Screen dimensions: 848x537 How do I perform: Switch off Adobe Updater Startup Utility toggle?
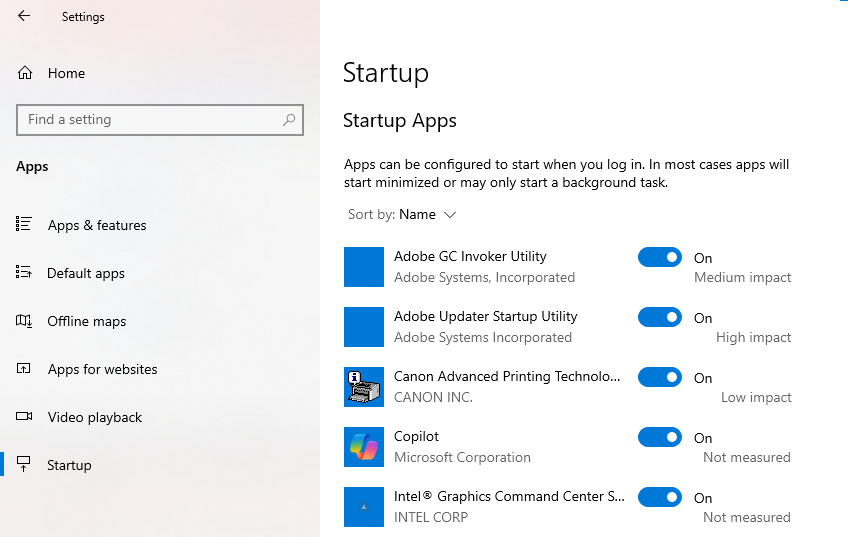(x=659, y=318)
